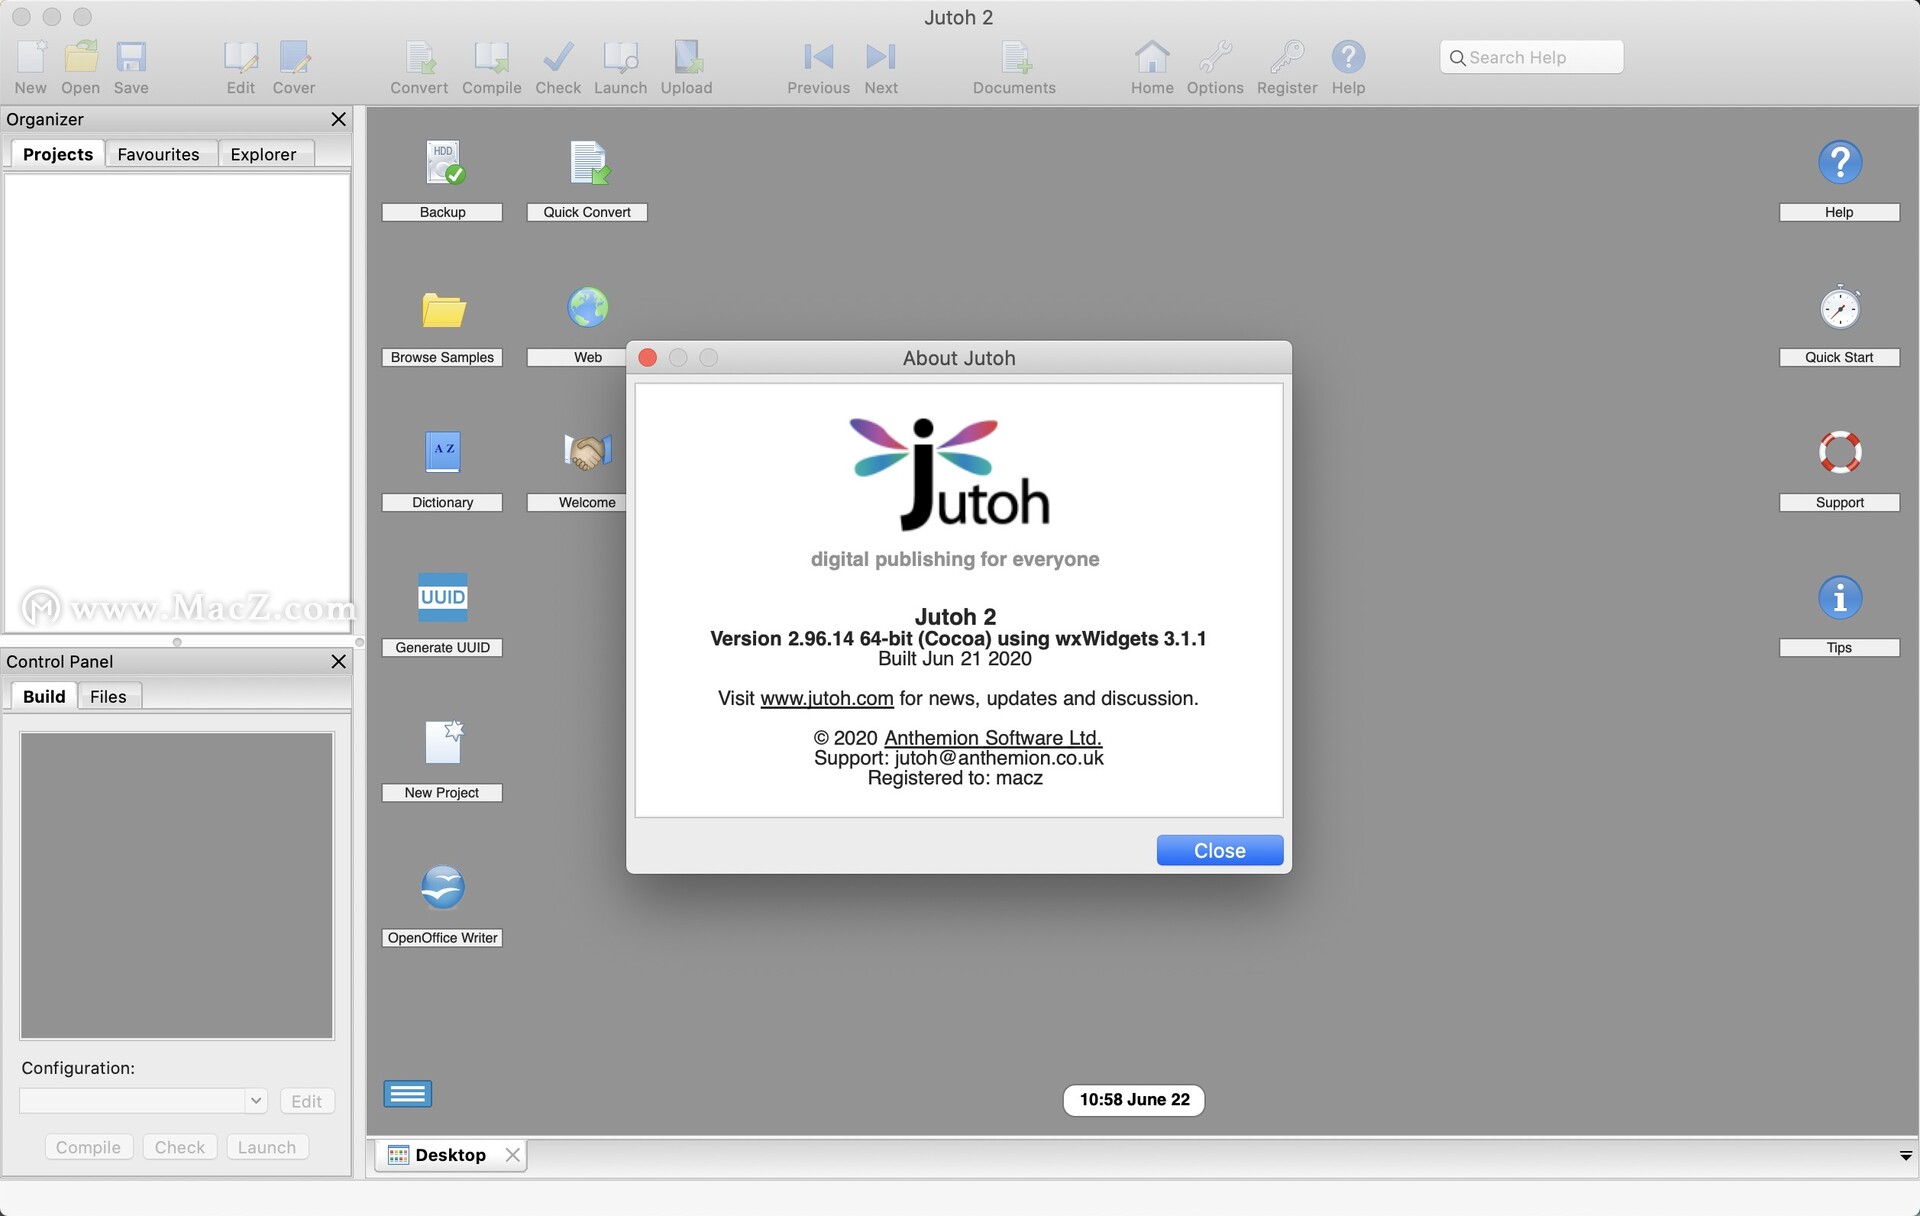Switch to the Explorer tab
The height and width of the screenshot is (1216, 1920).
(x=264, y=154)
